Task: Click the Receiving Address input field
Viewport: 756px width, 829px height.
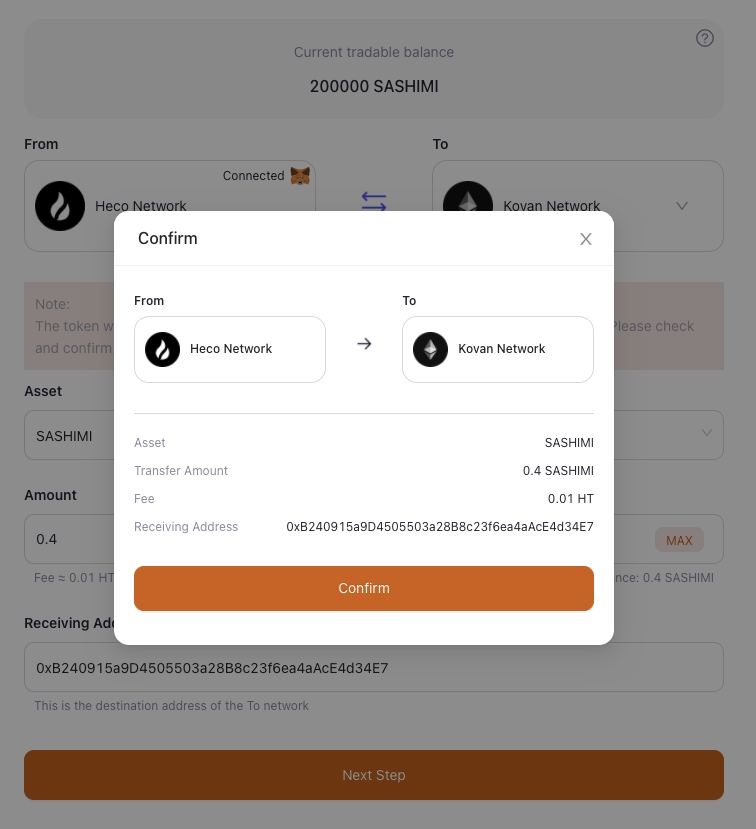Action: click(x=374, y=667)
